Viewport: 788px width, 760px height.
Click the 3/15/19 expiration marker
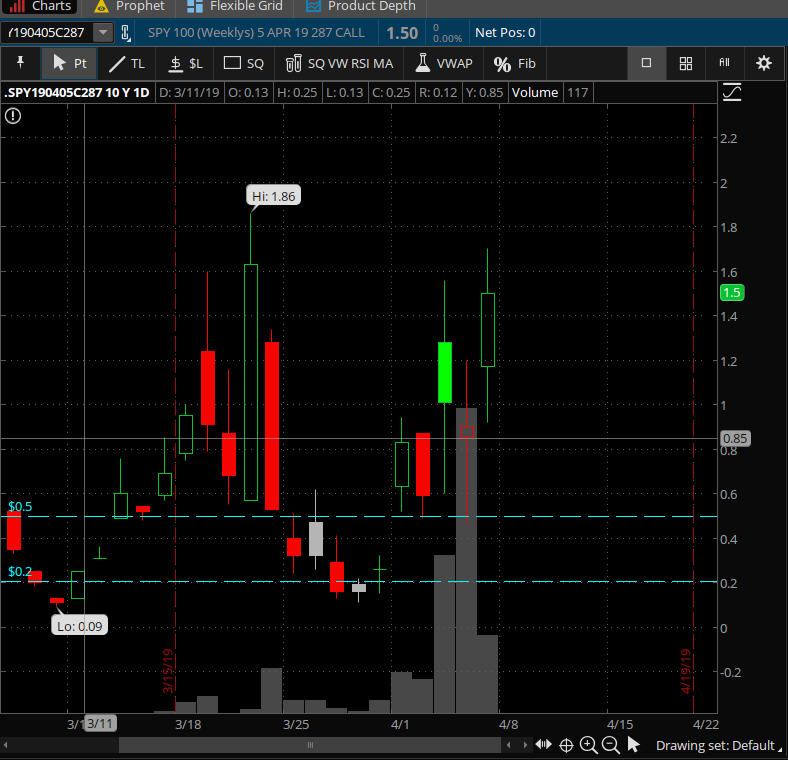pyautogui.click(x=168, y=671)
